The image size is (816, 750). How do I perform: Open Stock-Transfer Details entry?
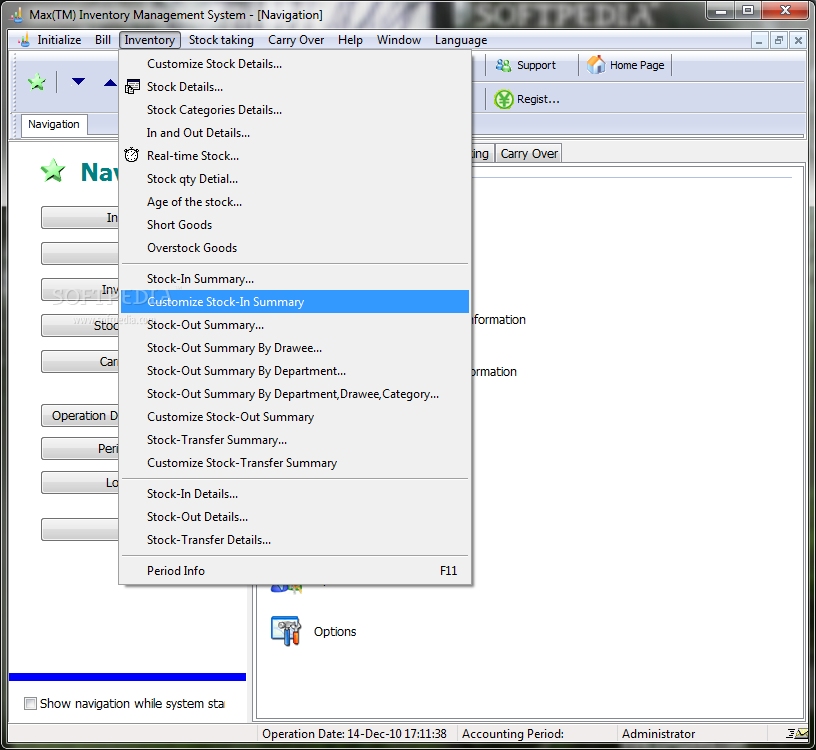click(295, 540)
